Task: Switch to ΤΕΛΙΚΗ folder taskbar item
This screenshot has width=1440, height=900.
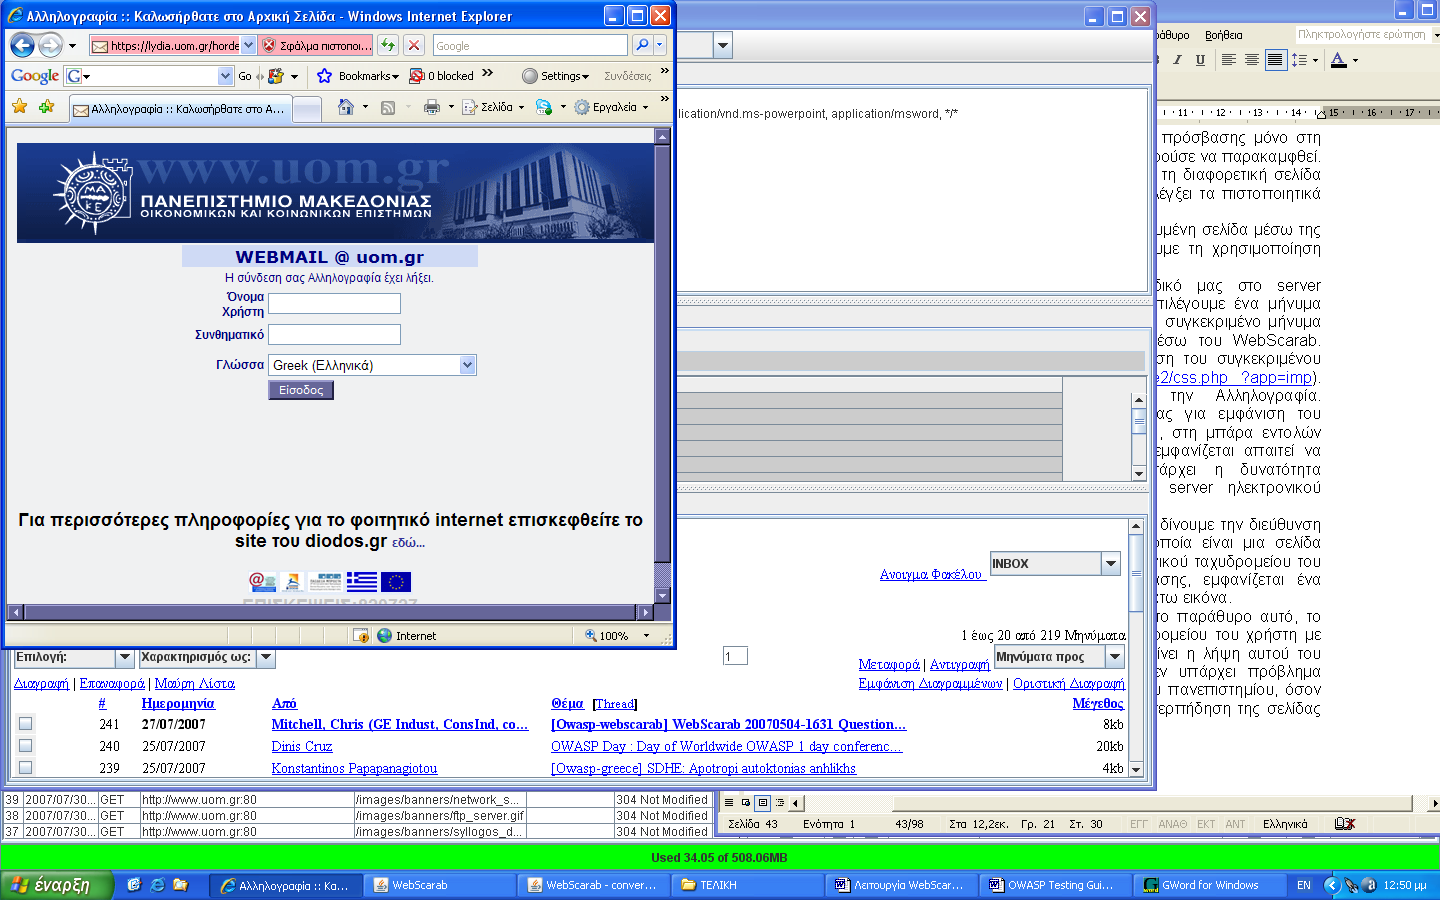Action: click(748, 885)
